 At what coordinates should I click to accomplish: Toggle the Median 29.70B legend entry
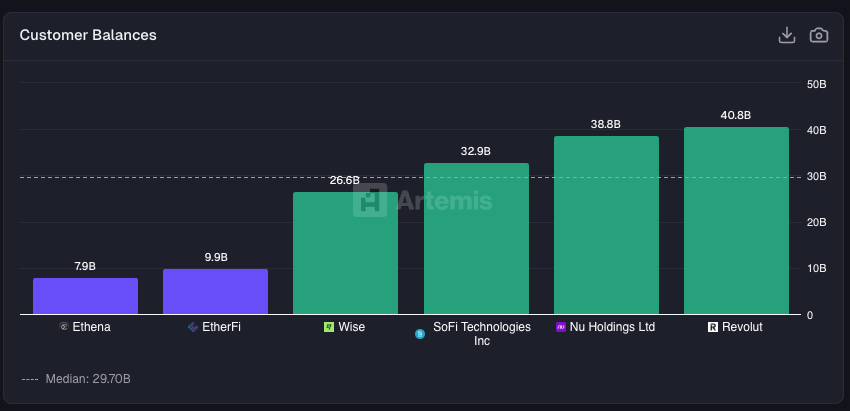(x=76, y=379)
